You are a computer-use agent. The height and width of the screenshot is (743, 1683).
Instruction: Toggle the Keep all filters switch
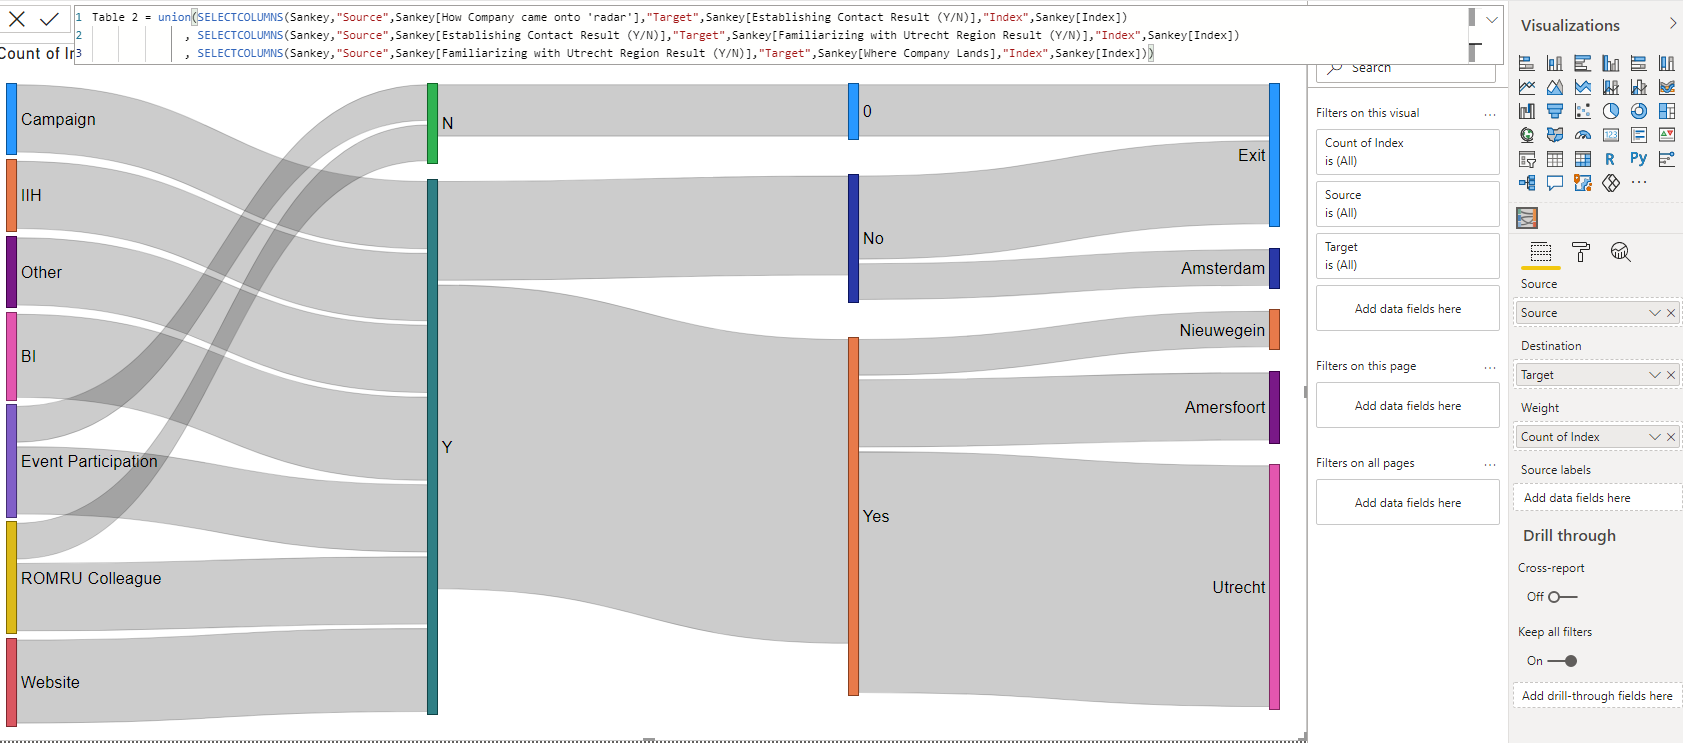click(1562, 661)
